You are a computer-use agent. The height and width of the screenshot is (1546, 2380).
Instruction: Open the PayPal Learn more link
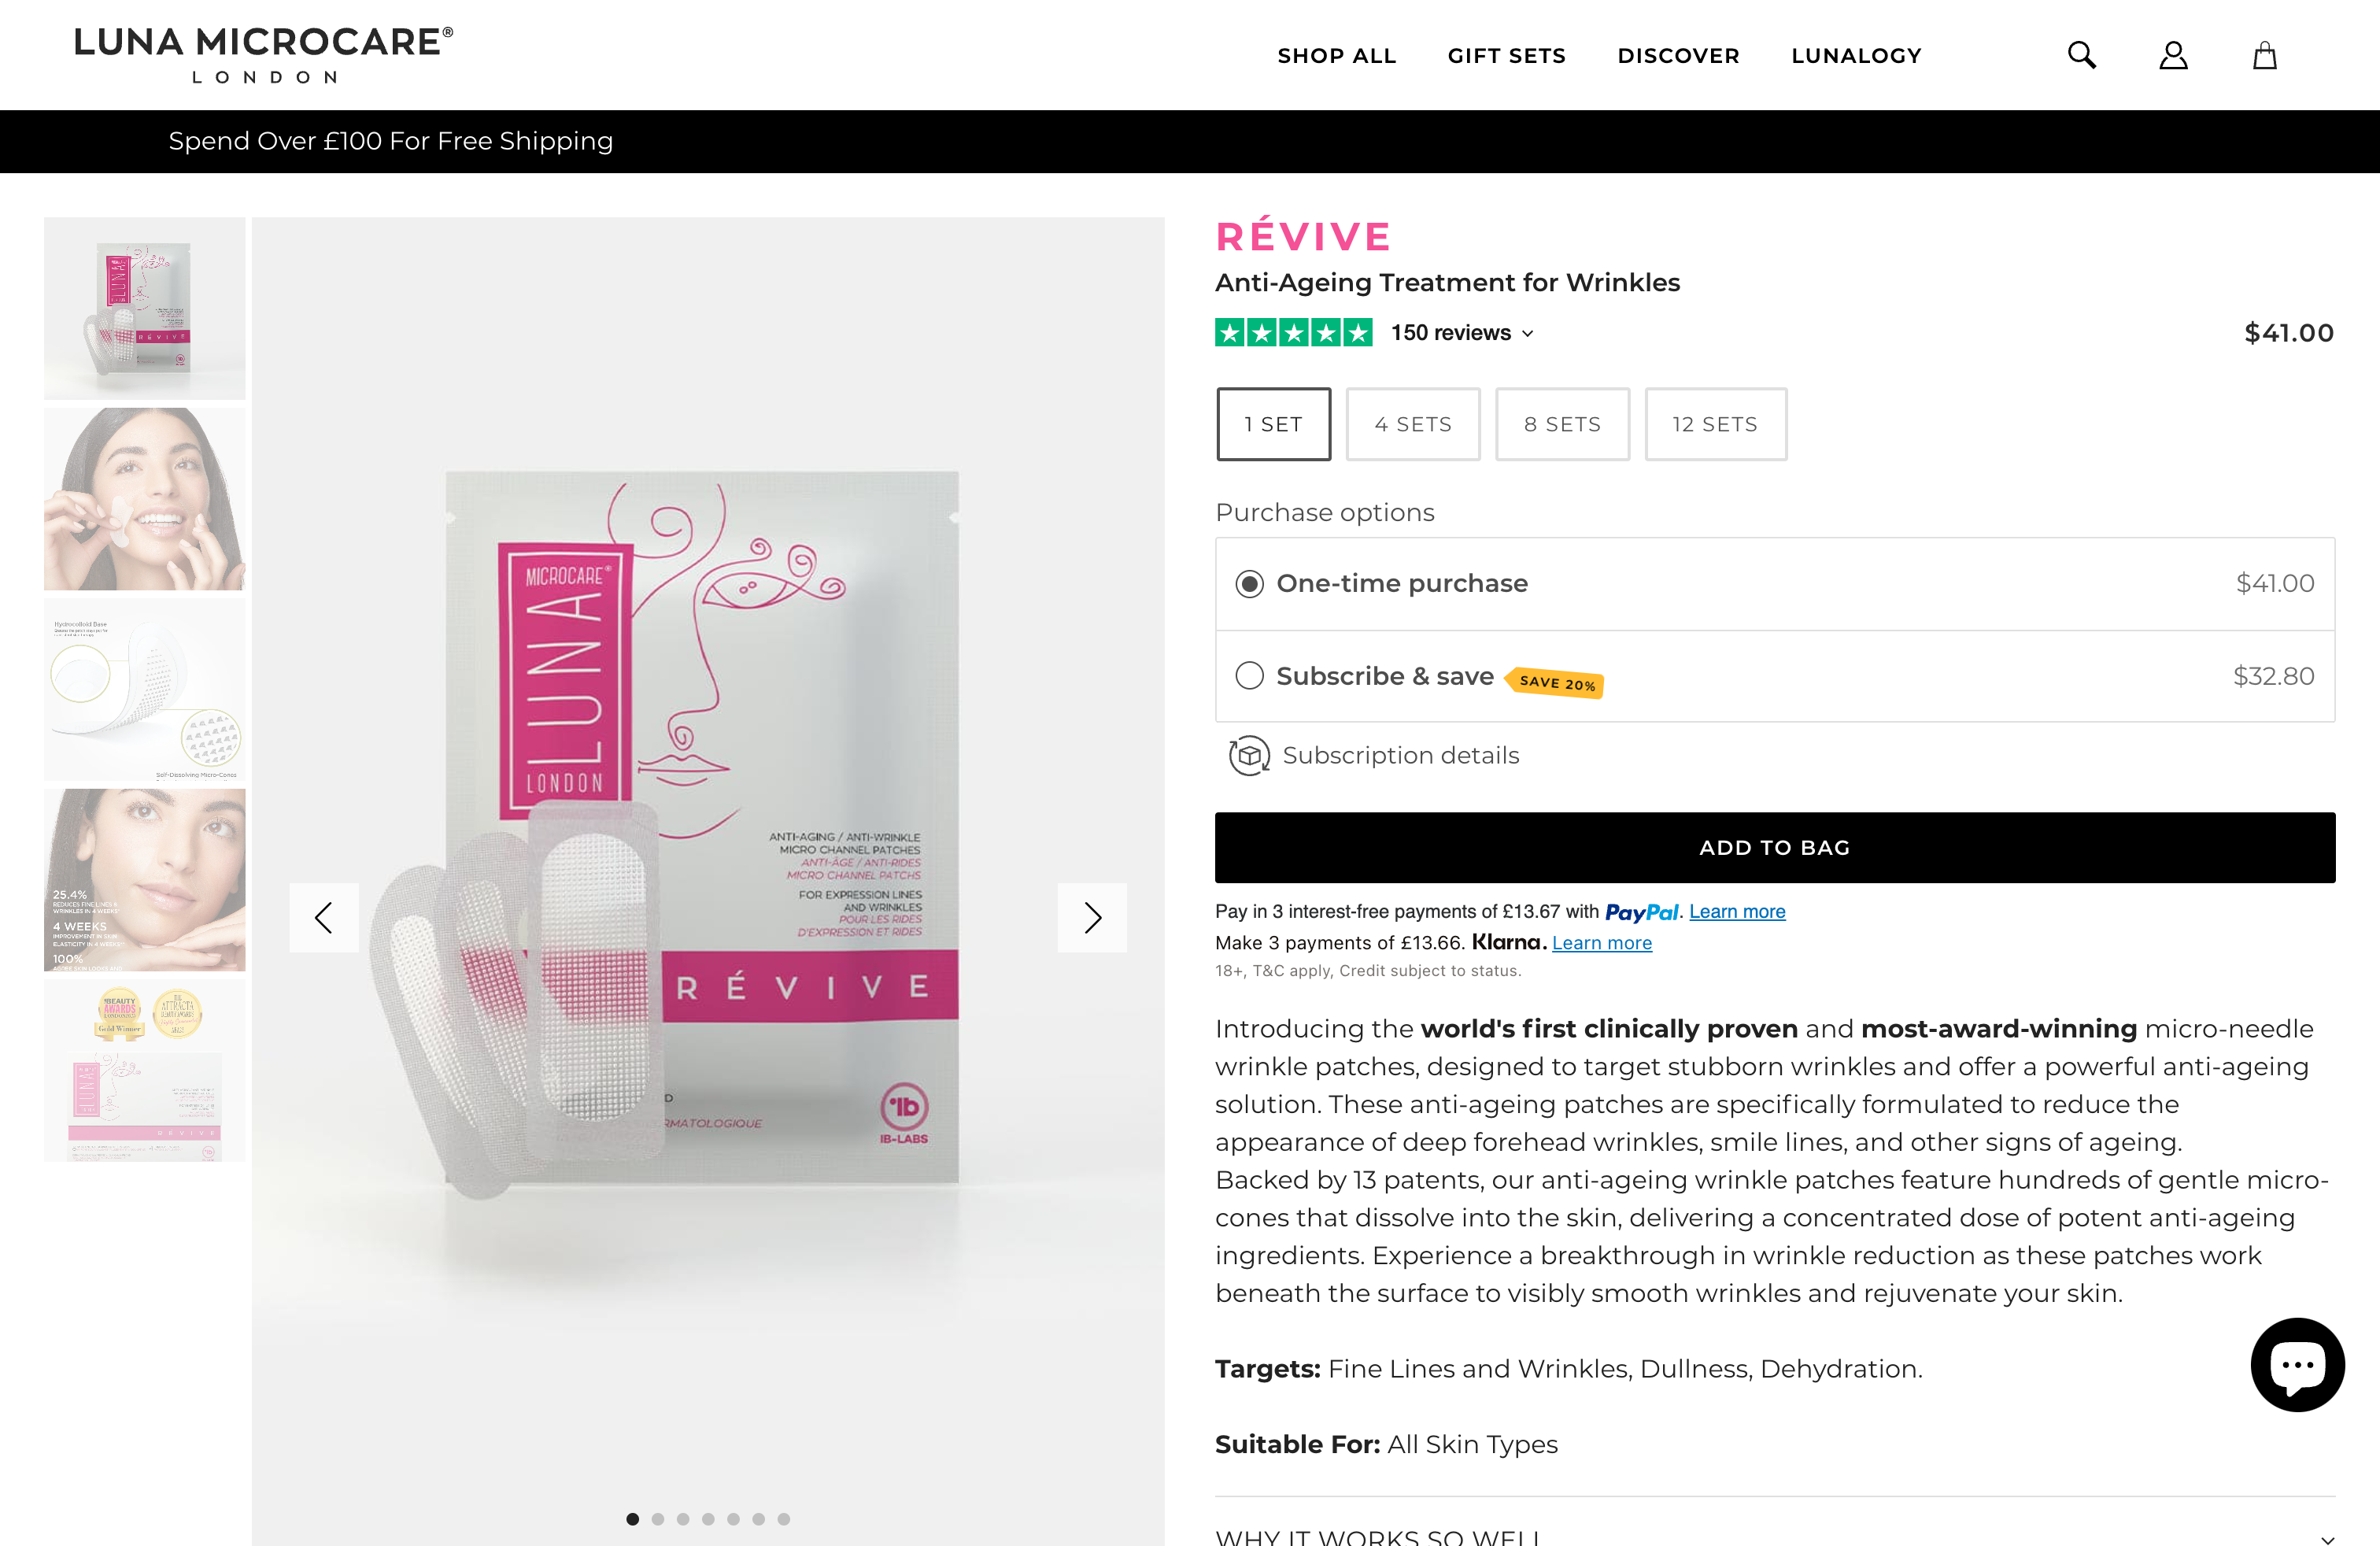click(x=1737, y=911)
